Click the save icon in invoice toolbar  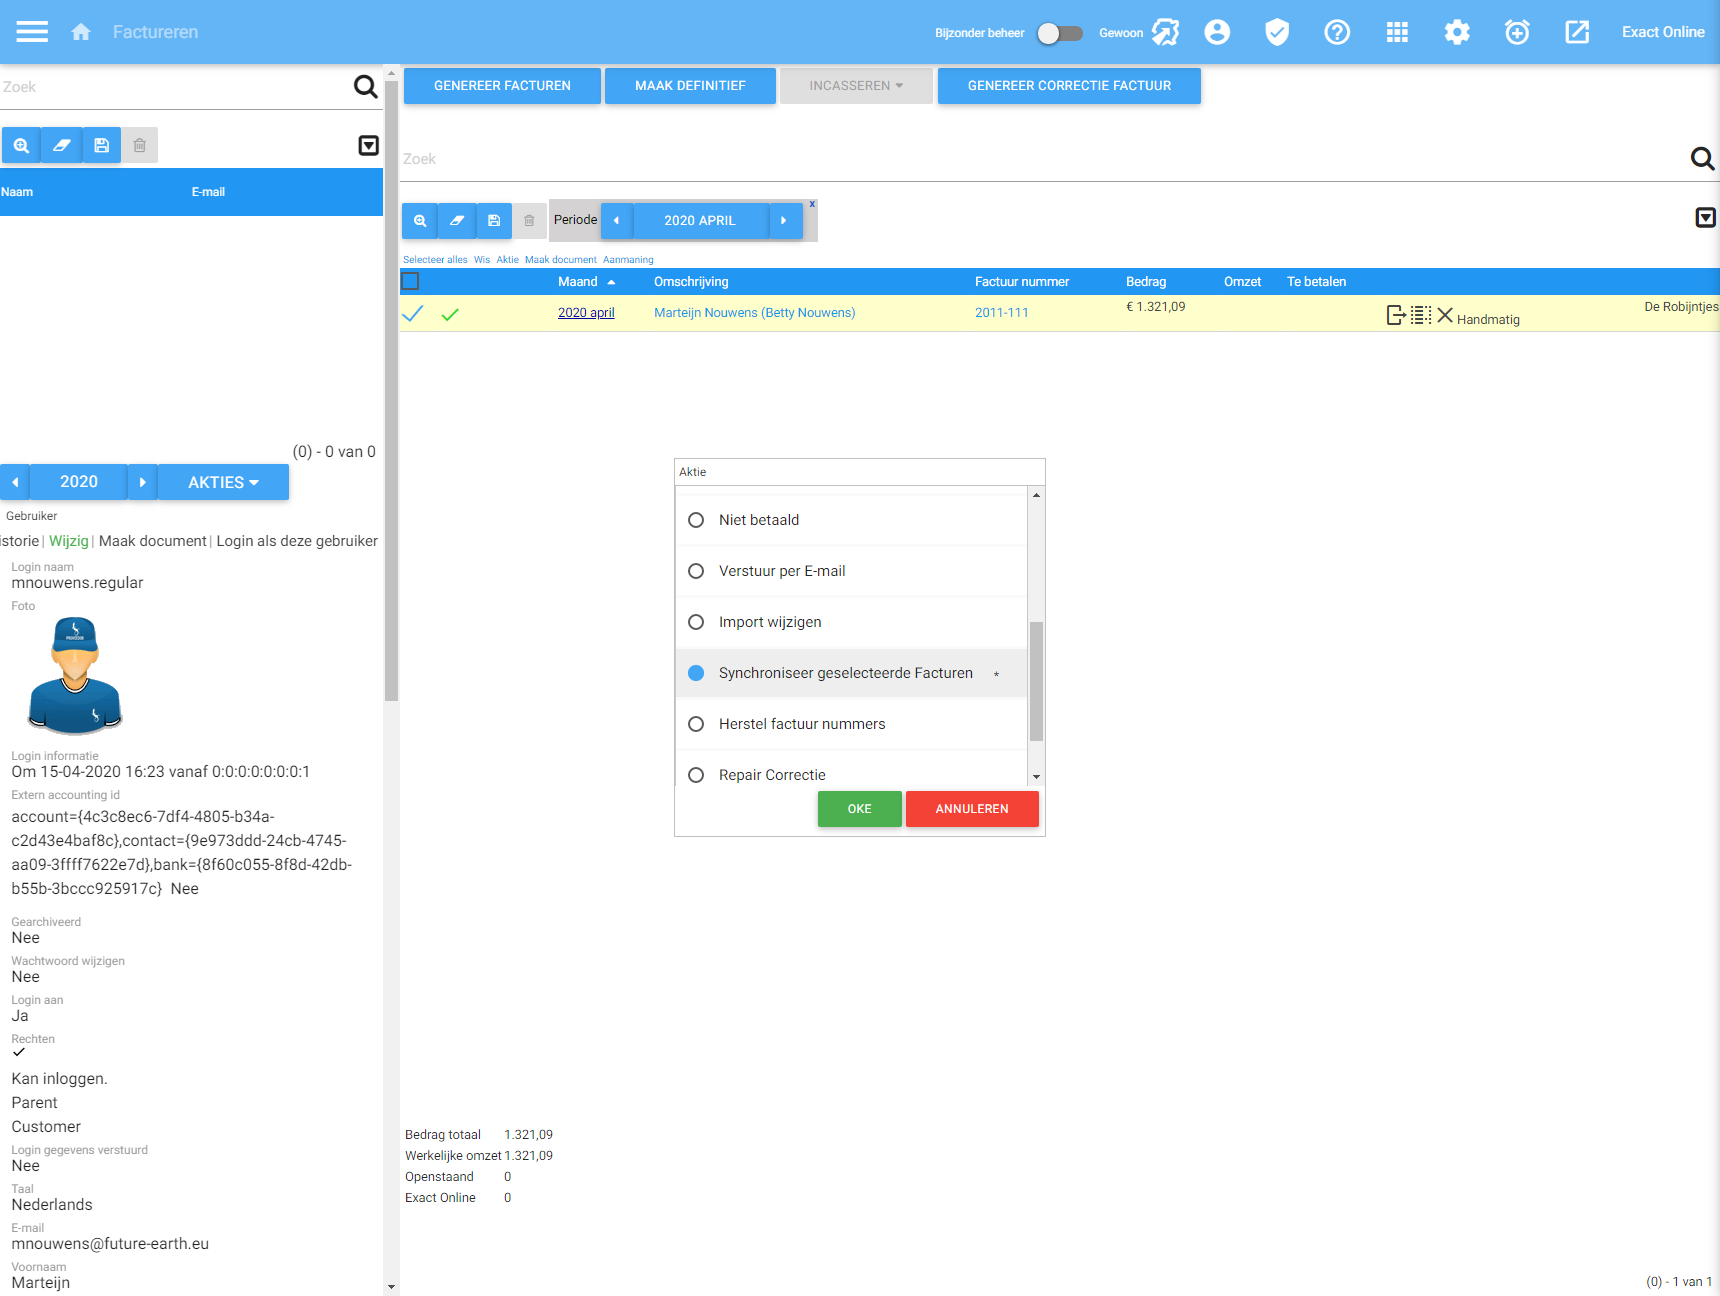click(494, 221)
